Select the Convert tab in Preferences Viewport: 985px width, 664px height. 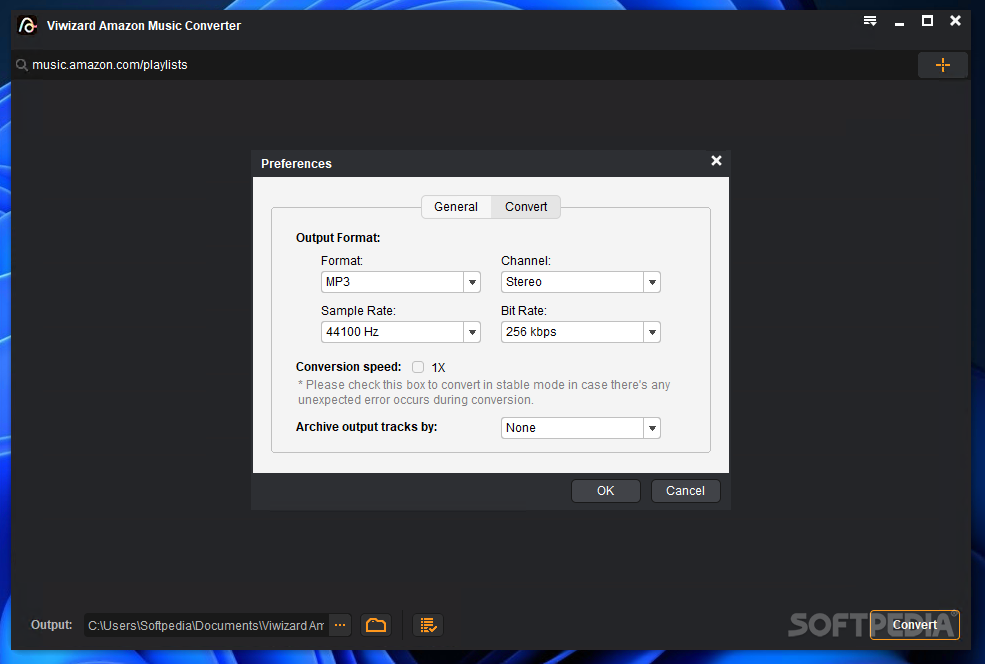coord(526,207)
